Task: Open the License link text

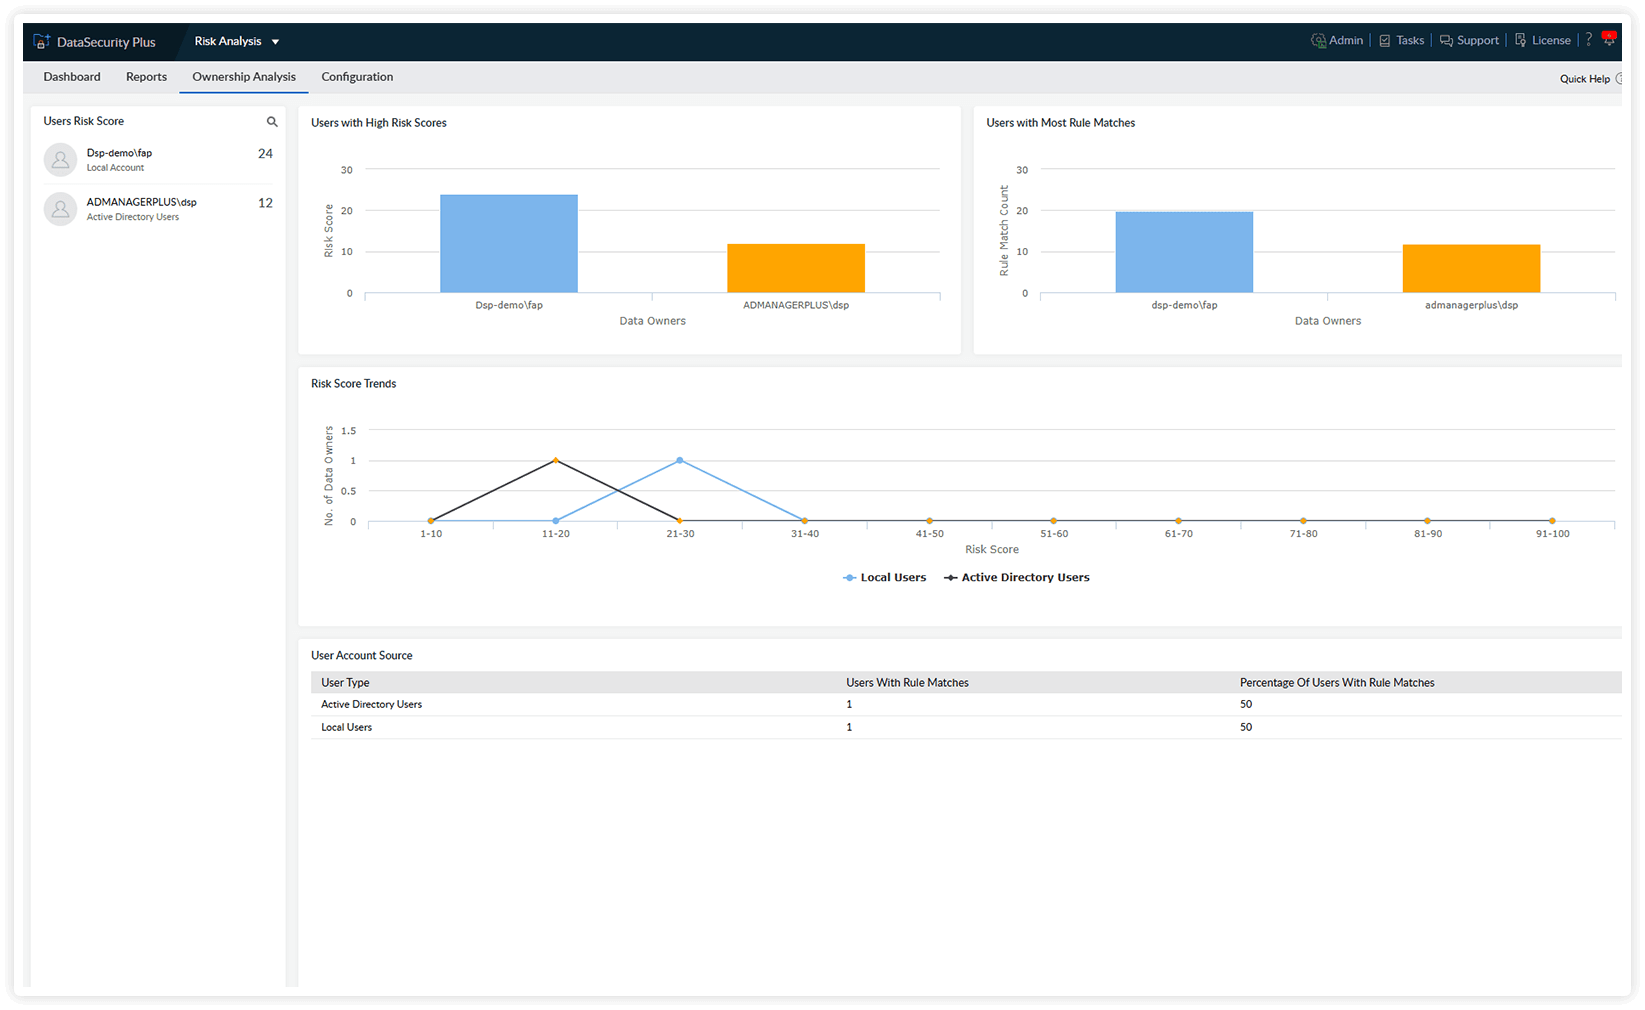Action: click(x=1551, y=41)
